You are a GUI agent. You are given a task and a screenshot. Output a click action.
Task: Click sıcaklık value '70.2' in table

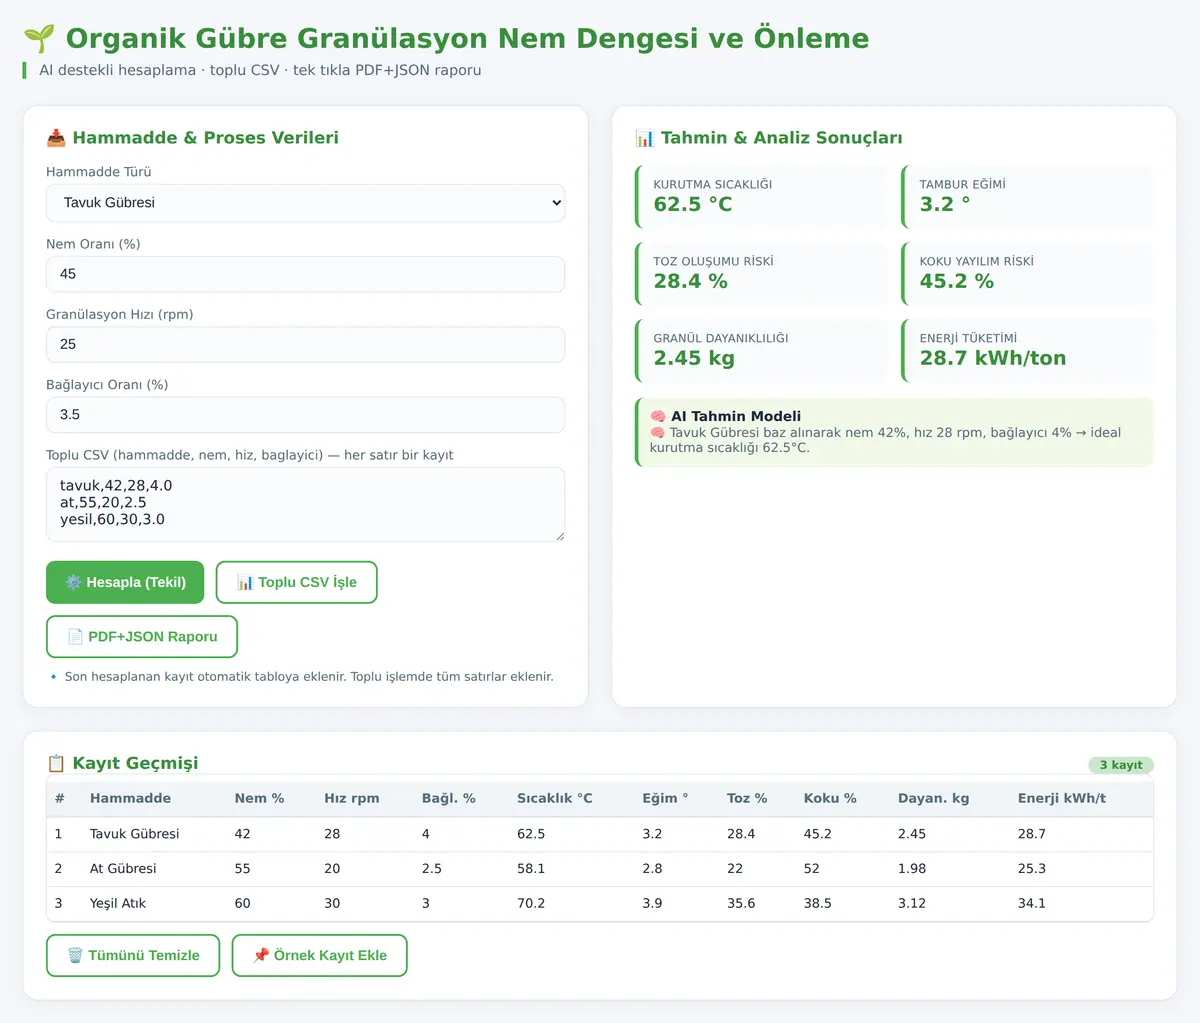coord(531,904)
